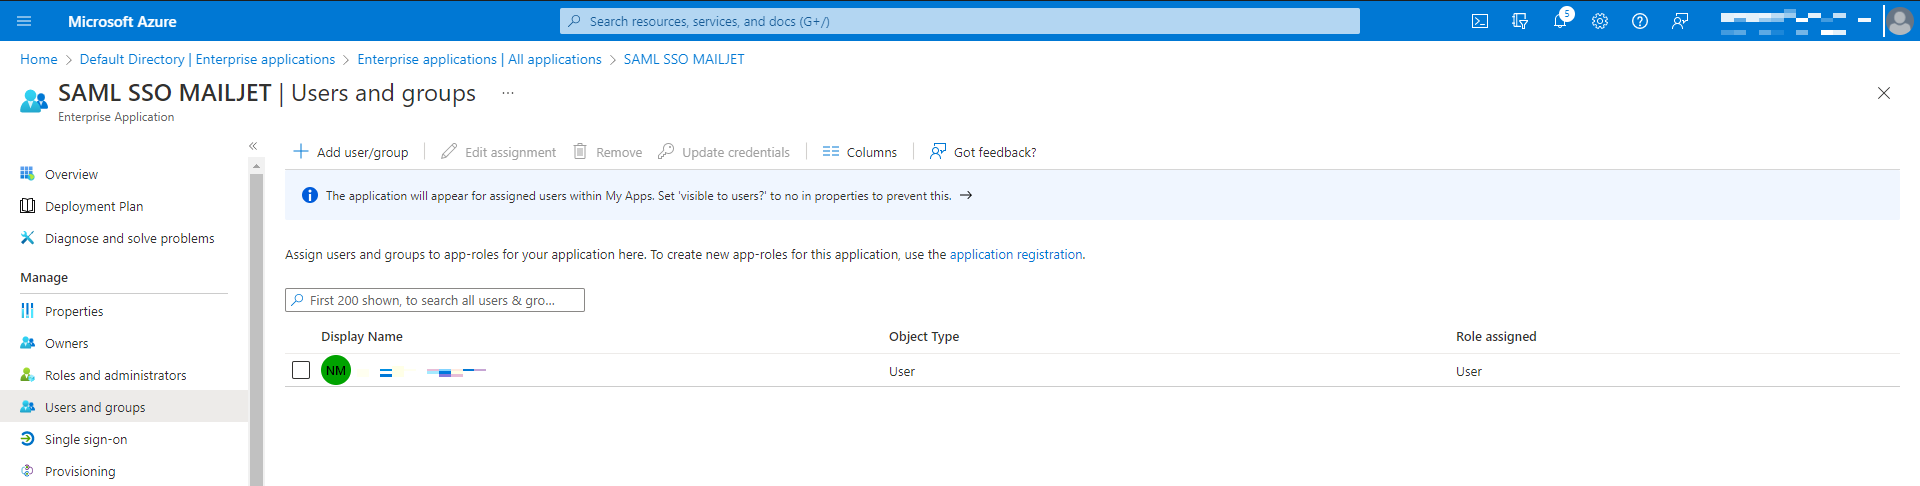This screenshot has width=1920, height=486.
Task: Select the checkbox for the NM user row
Action: click(301, 370)
